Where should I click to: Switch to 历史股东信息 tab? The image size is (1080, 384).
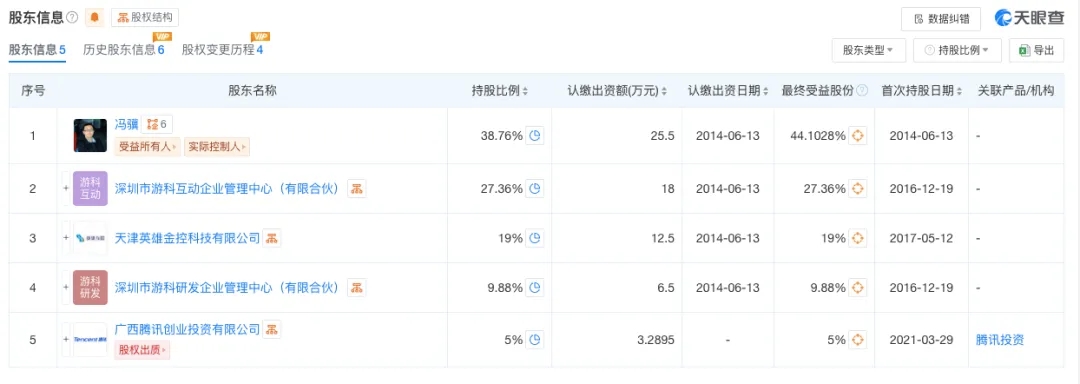[123, 50]
